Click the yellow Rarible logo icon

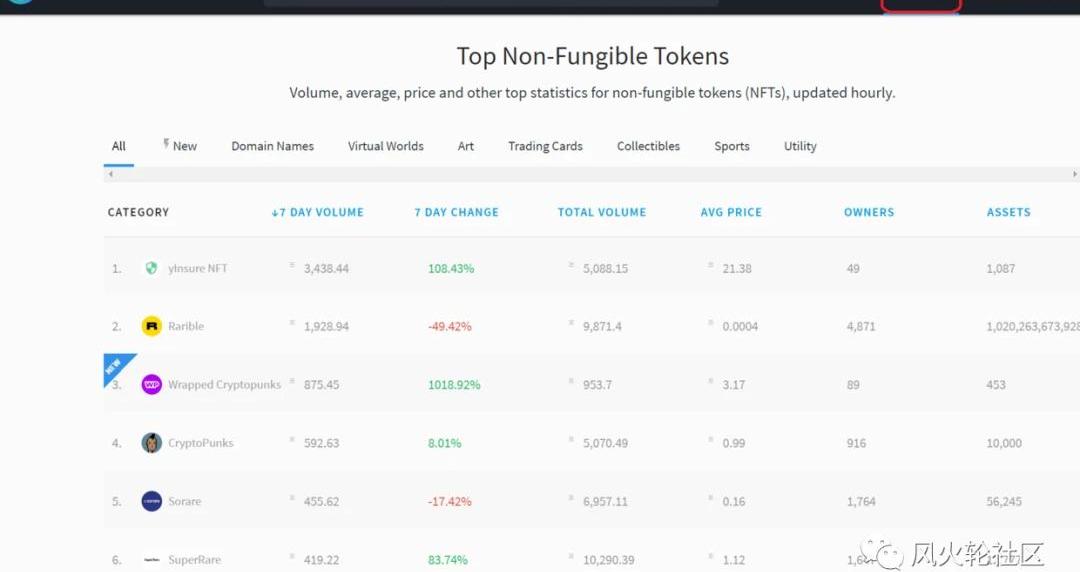[x=152, y=326]
